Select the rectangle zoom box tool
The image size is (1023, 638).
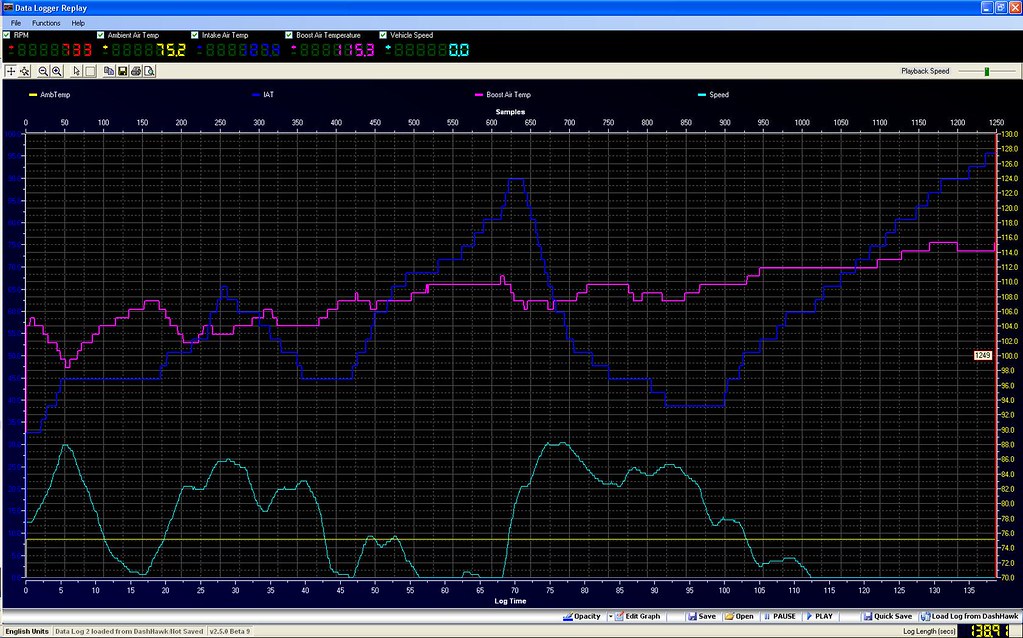(90, 71)
